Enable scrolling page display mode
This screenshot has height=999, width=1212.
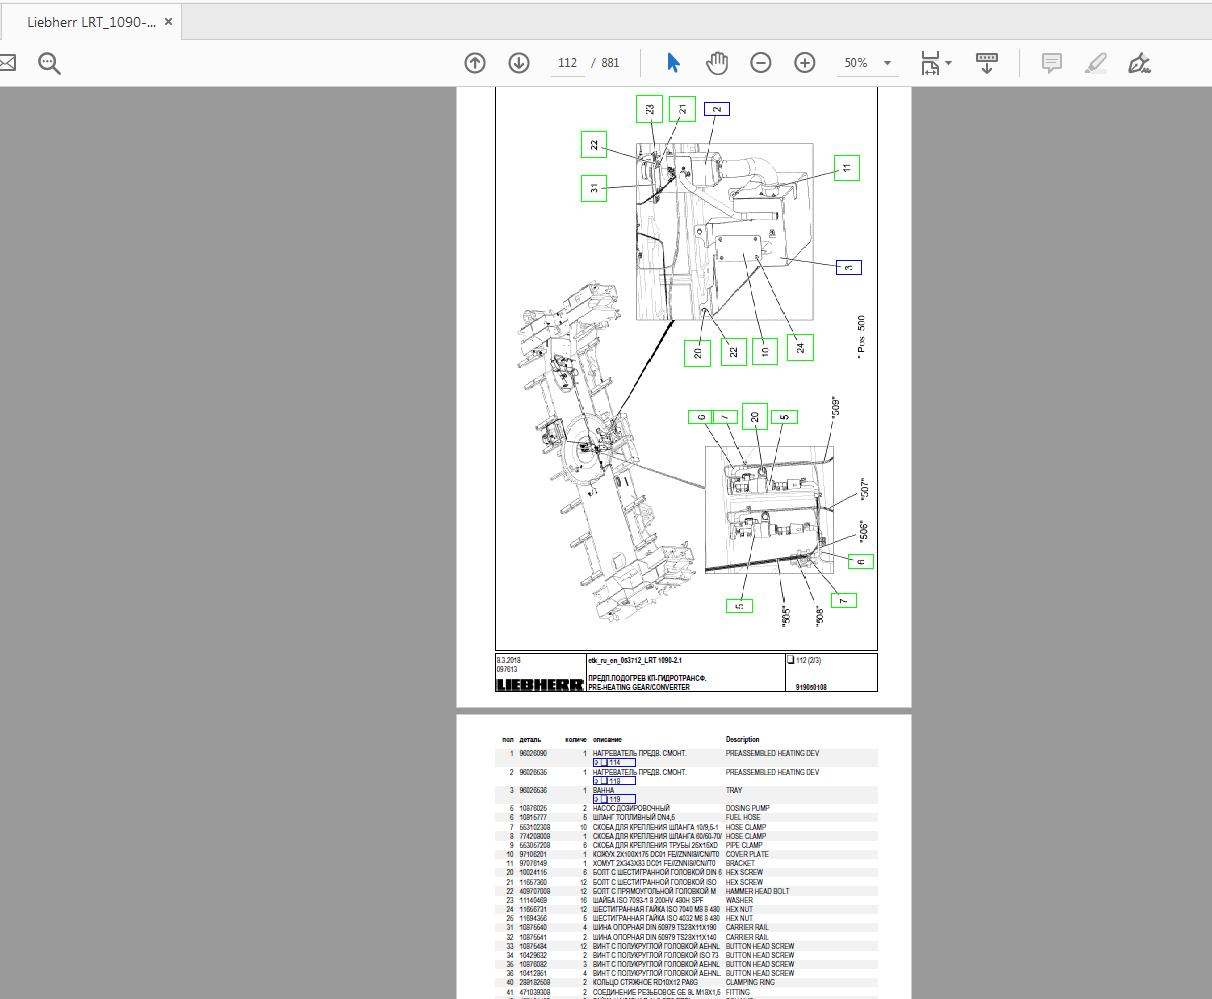[x=986, y=62]
